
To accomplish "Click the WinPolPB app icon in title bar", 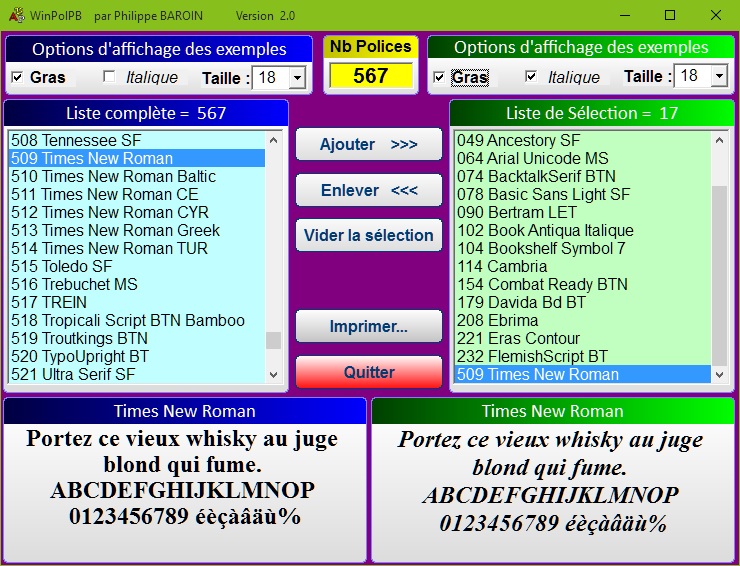I will 16,15.
